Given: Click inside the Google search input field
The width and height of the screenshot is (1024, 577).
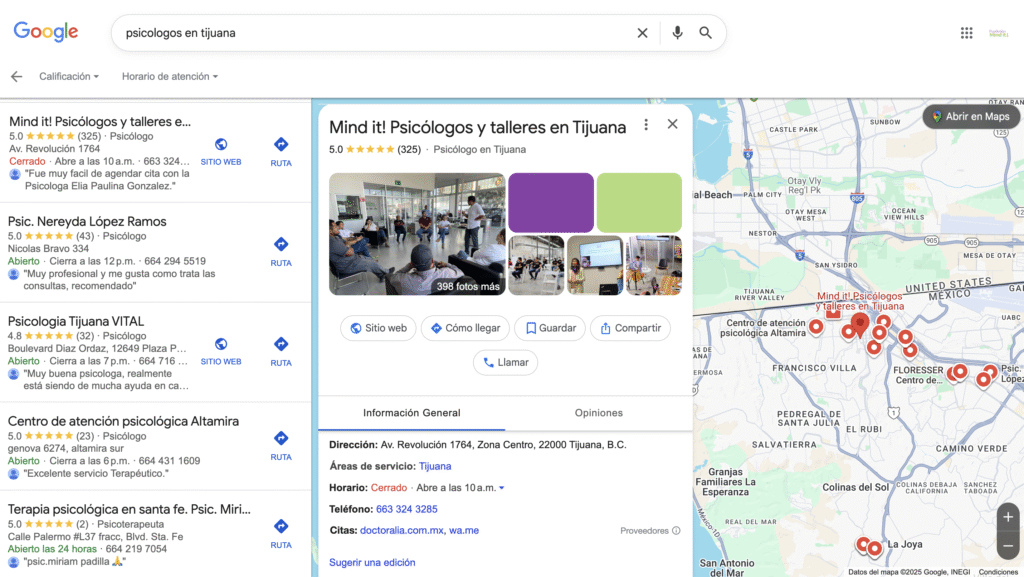Looking at the screenshot, I should coord(370,33).
